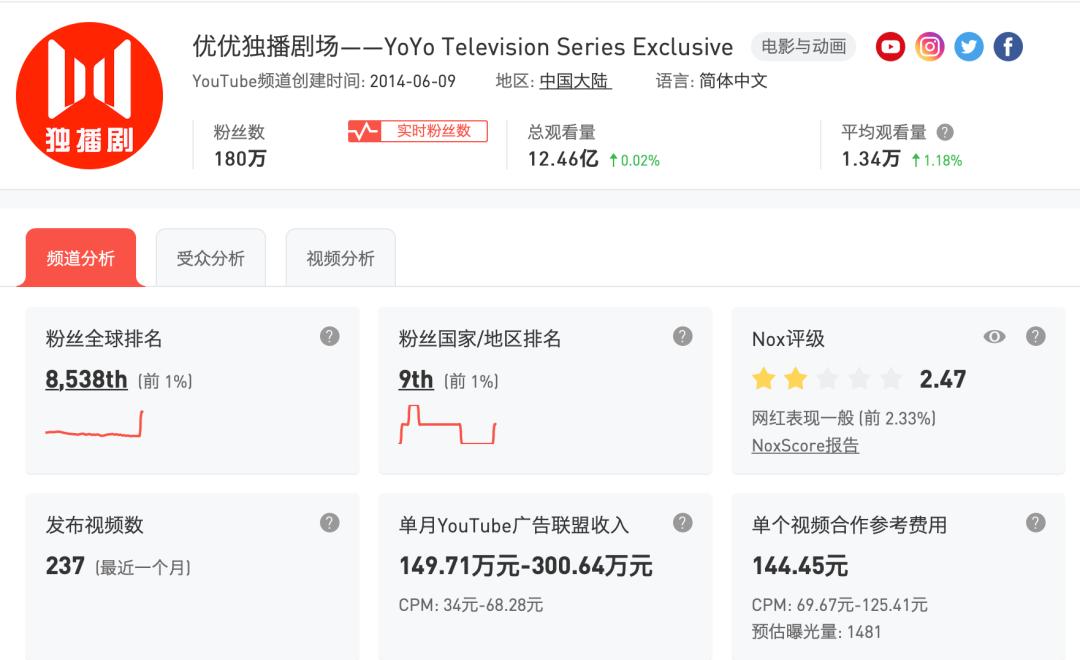
Task: Select the 电影与动画 category tag
Action: 802,46
